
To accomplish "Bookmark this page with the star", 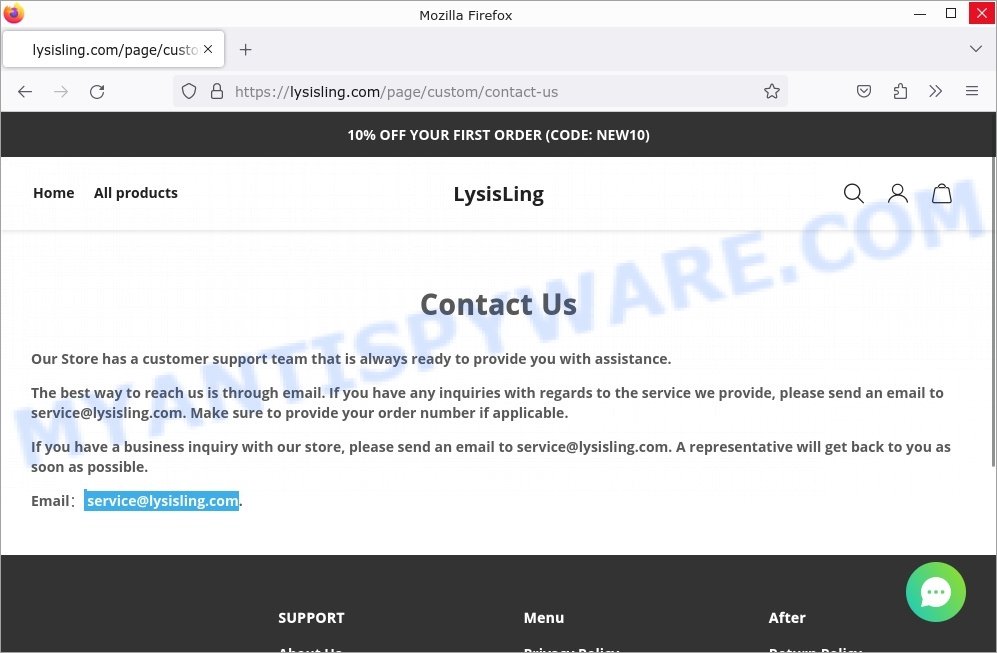I will (x=772, y=92).
